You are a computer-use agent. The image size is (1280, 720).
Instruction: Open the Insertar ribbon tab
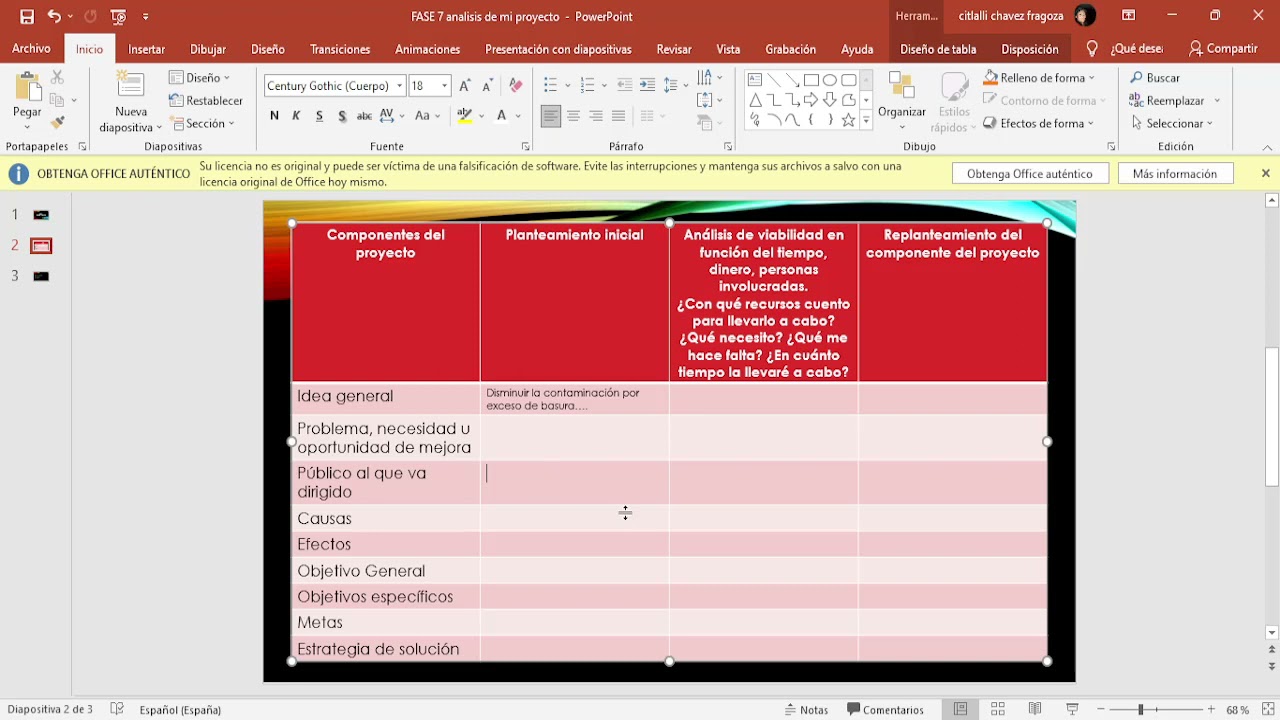coord(146,49)
